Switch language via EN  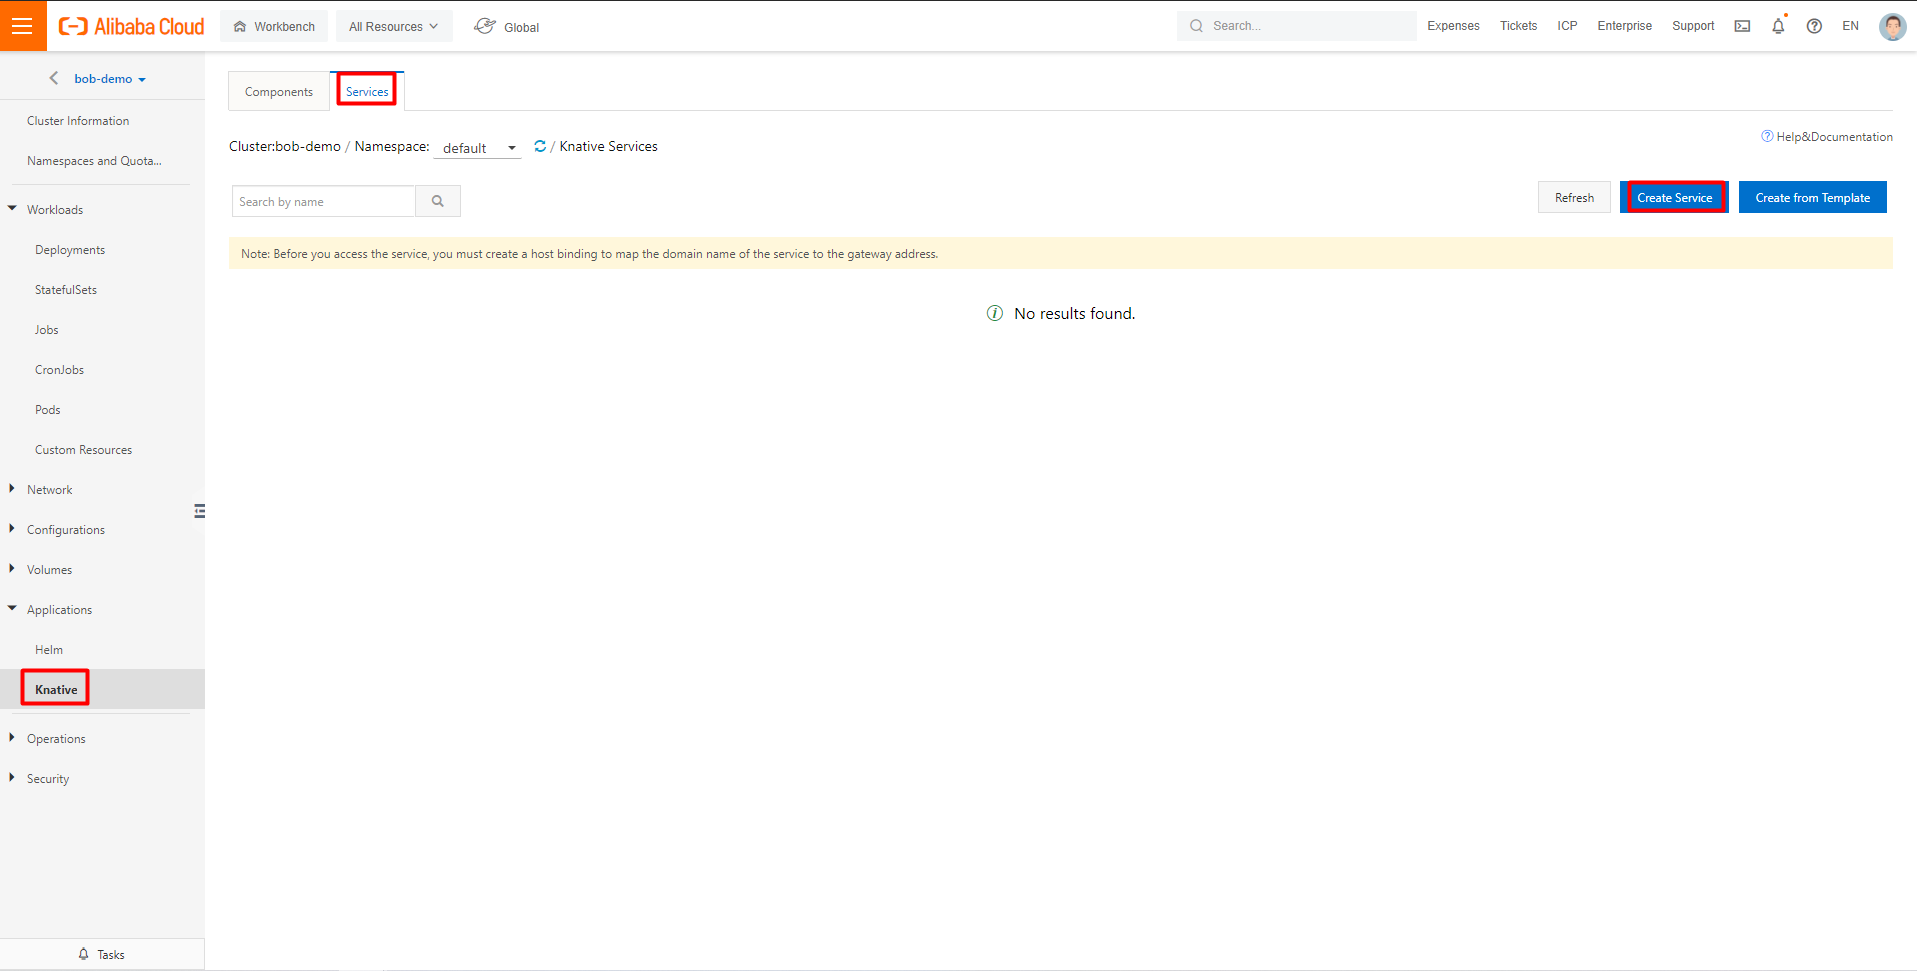(1850, 26)
